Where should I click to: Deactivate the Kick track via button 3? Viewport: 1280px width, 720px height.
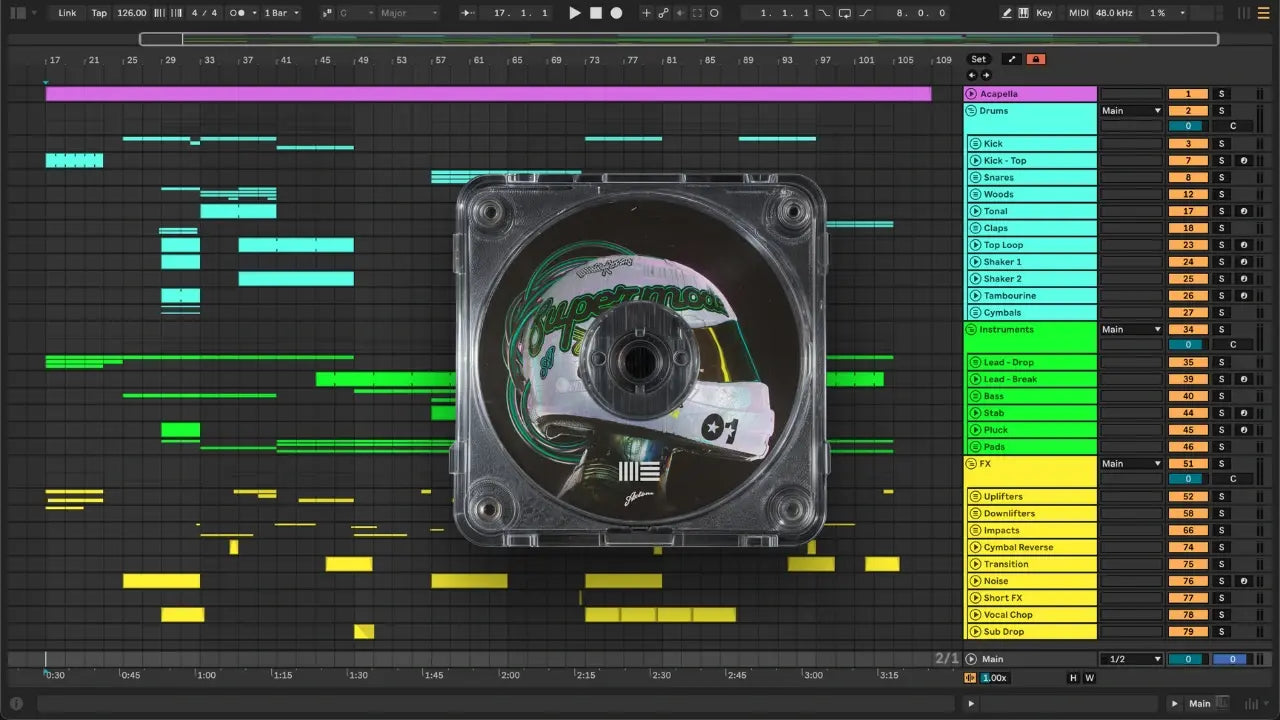1188,144
